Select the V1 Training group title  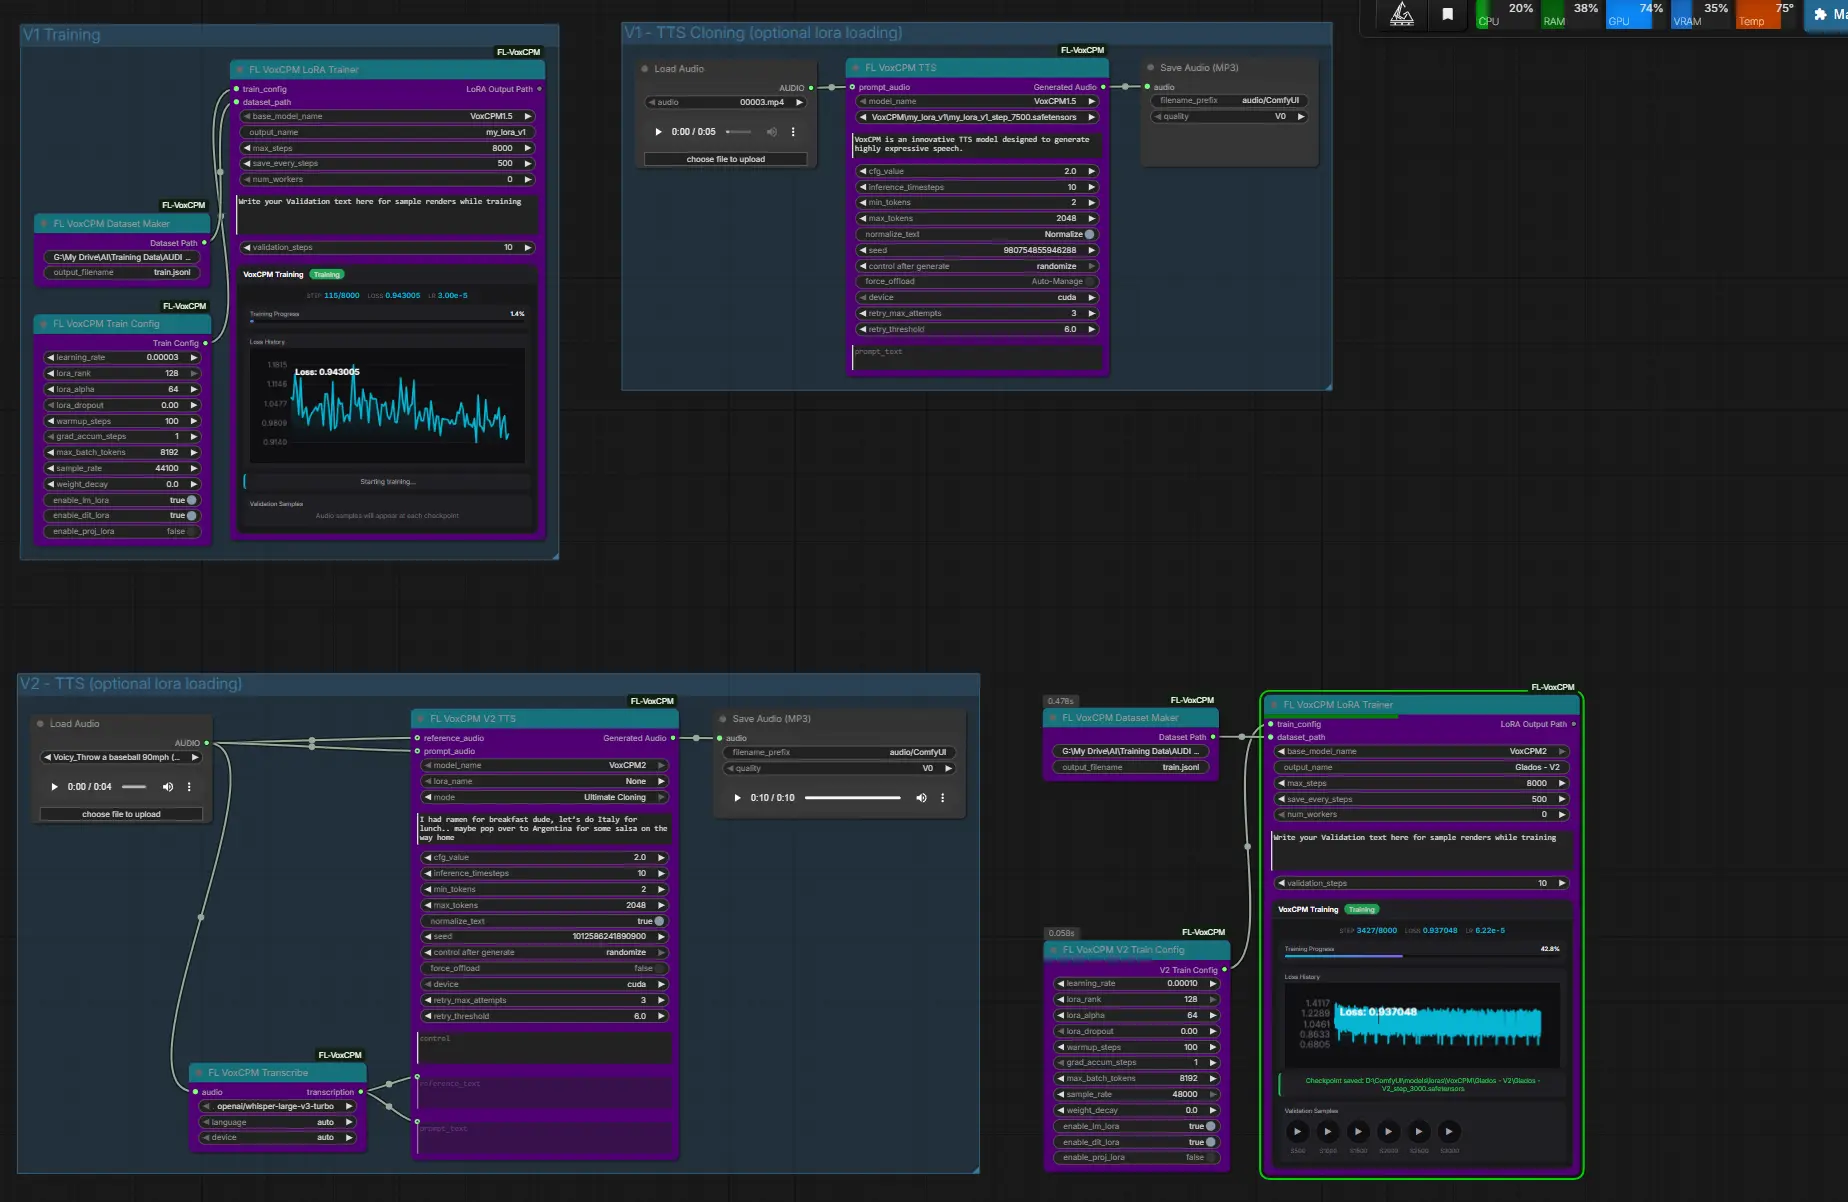click(62, 35)
